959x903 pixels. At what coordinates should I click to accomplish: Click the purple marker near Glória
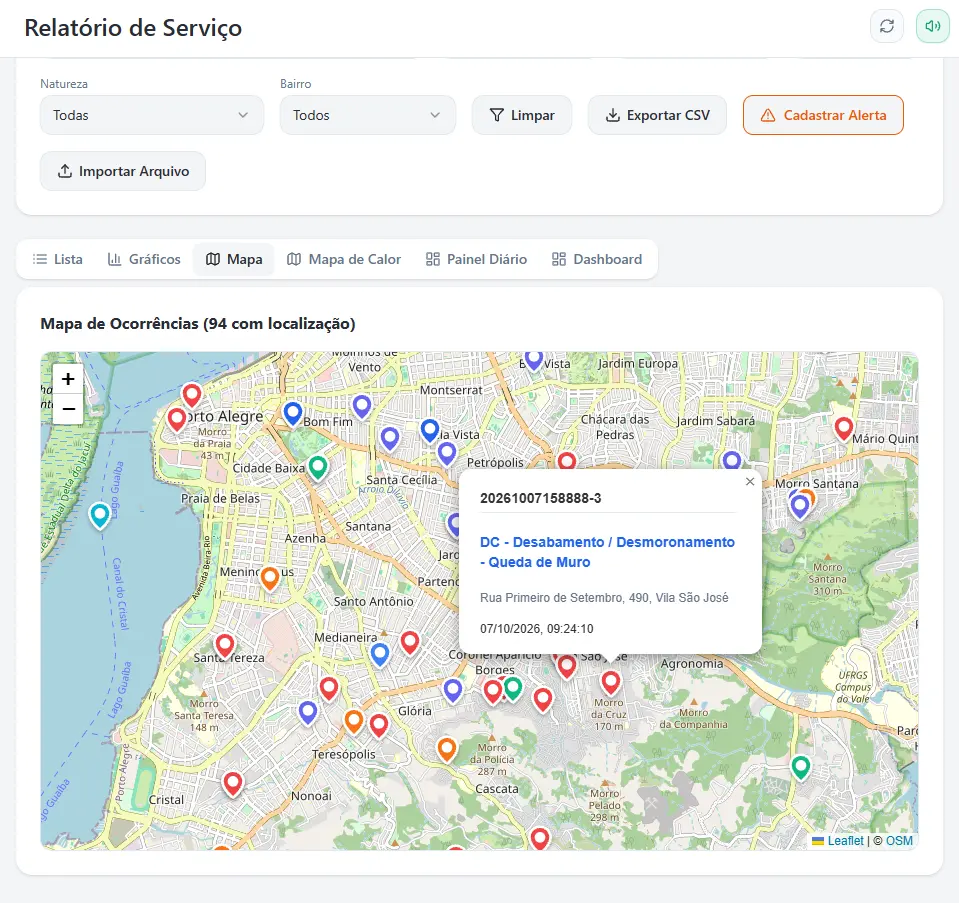pos(453,691)
